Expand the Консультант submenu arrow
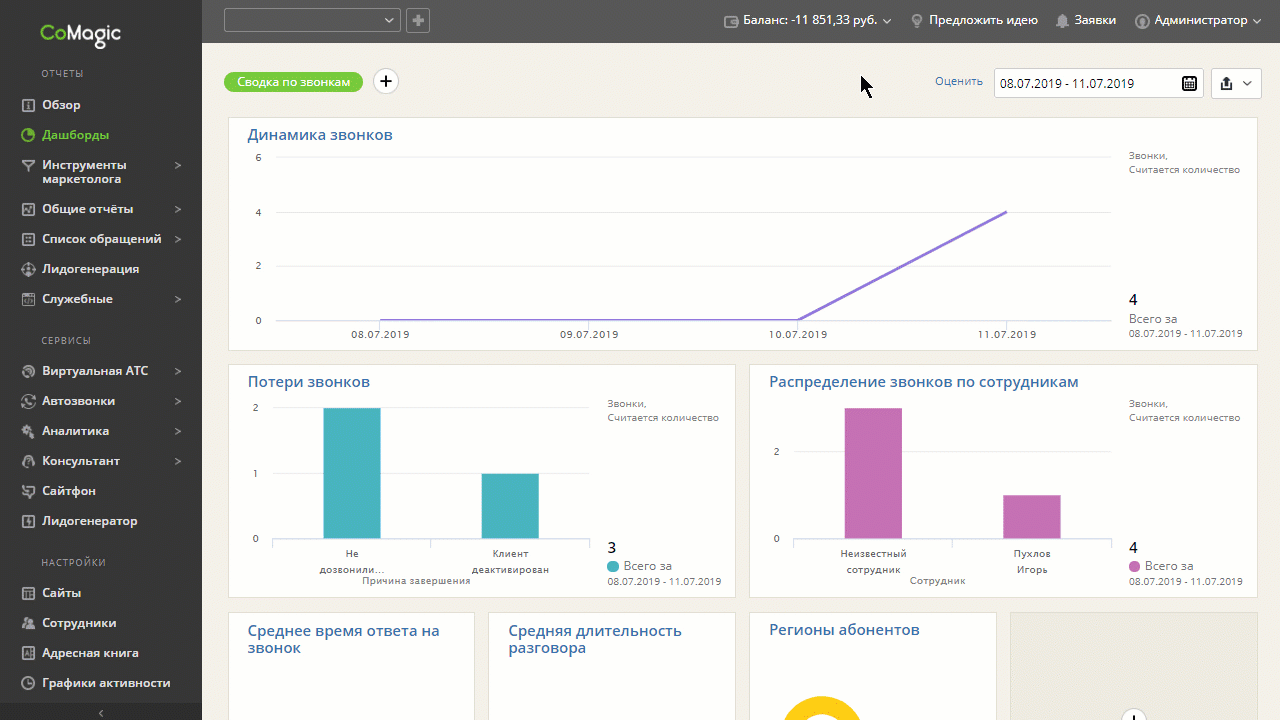Viewport: 1280px width, 720px height. pos(178,461)
